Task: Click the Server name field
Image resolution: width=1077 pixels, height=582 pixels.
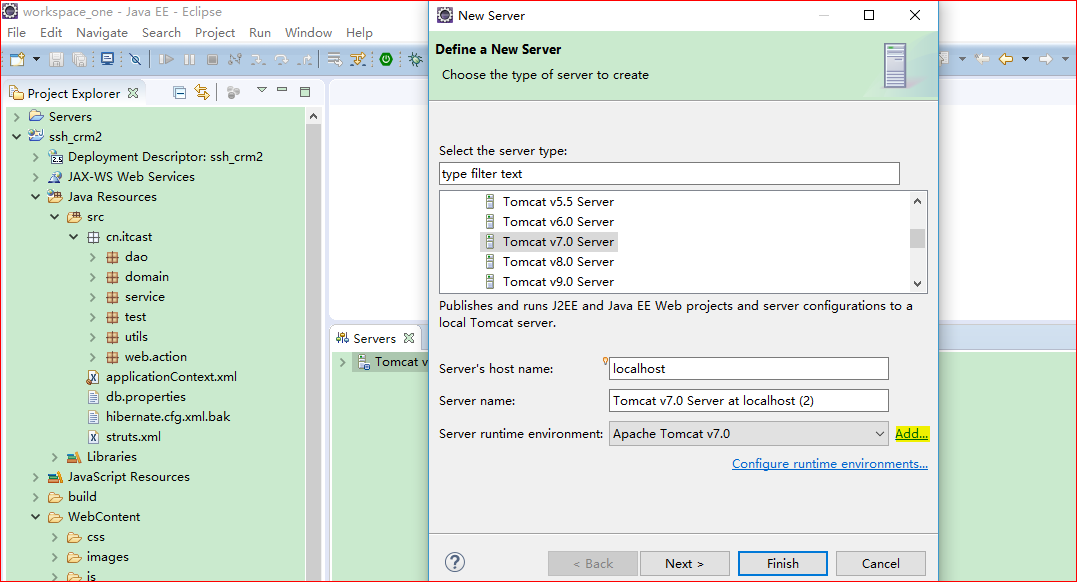Action: [x=749, y=401]
